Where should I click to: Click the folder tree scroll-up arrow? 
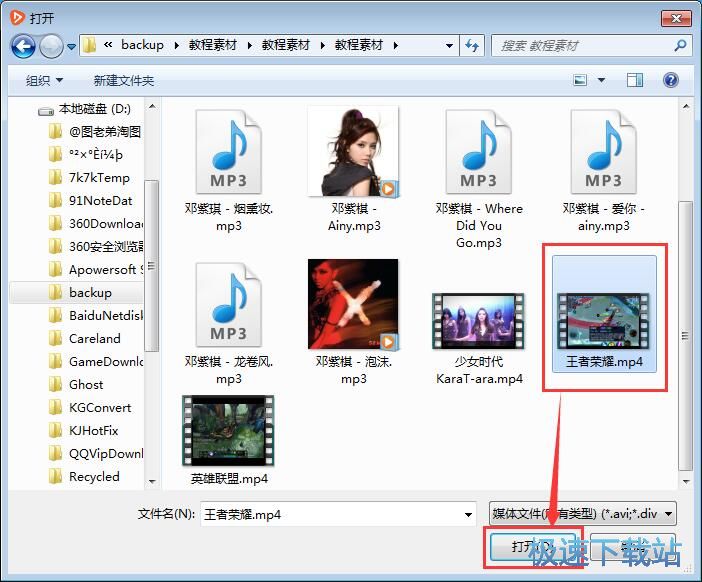pyautogui.click(x=152, y=107)
